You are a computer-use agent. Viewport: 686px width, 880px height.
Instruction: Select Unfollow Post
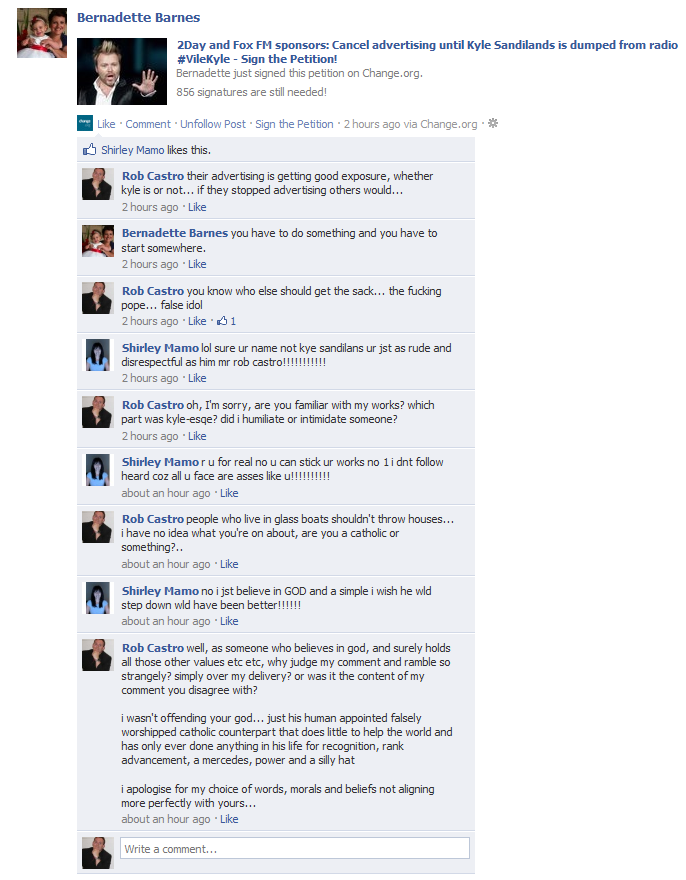click(x=213, y=124)
